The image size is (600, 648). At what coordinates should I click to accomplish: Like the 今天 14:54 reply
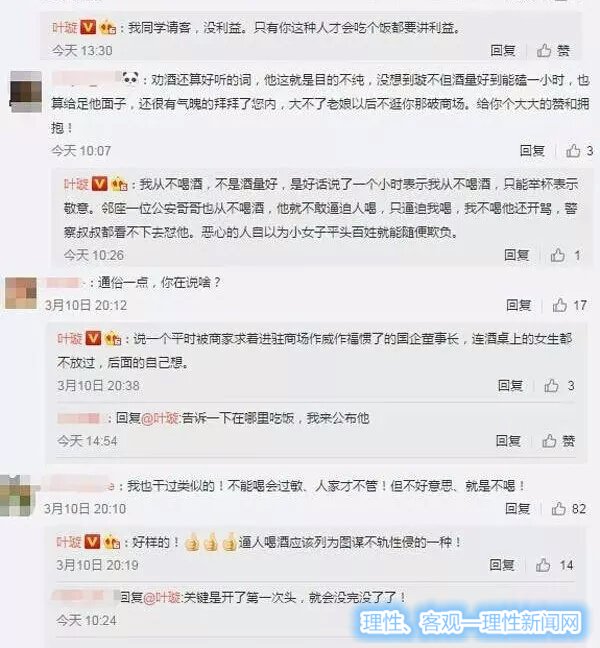click(x=549, y=441)
